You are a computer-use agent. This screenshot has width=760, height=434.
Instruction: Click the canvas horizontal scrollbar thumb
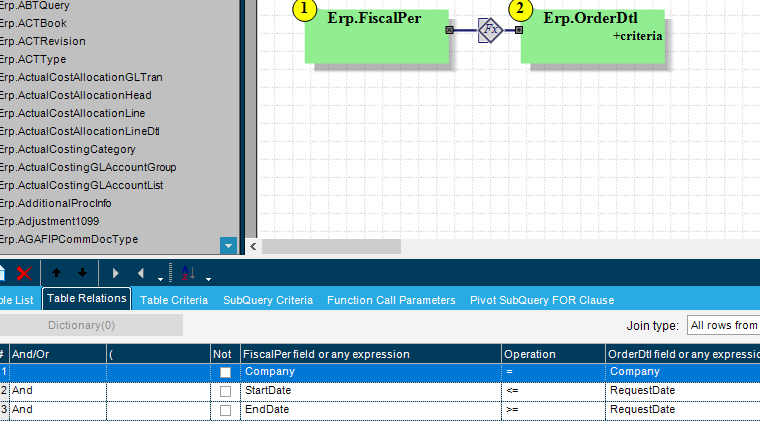click(332, 246)
